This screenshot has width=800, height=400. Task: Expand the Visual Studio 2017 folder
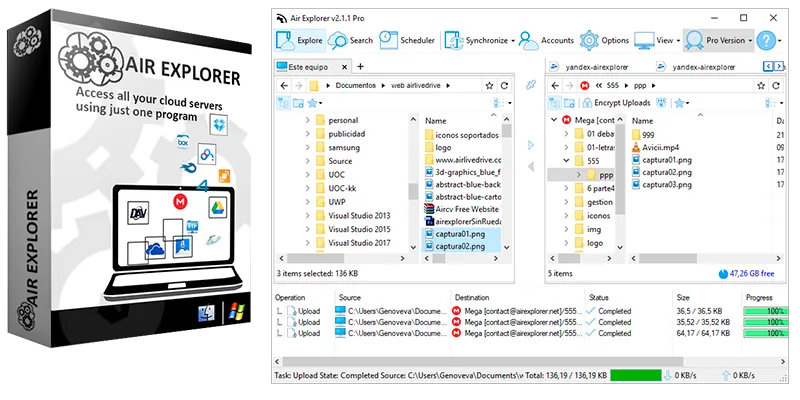coord(307,243)
